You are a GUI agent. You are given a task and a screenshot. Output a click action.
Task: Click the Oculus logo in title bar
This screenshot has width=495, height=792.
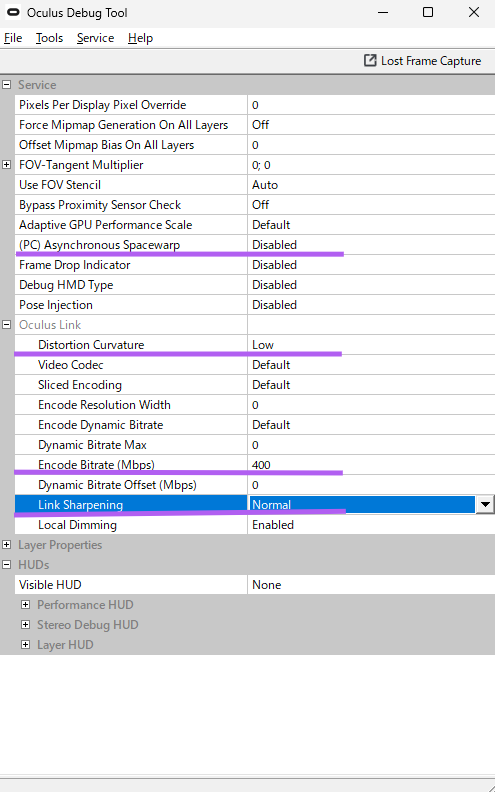coord(14,13)
